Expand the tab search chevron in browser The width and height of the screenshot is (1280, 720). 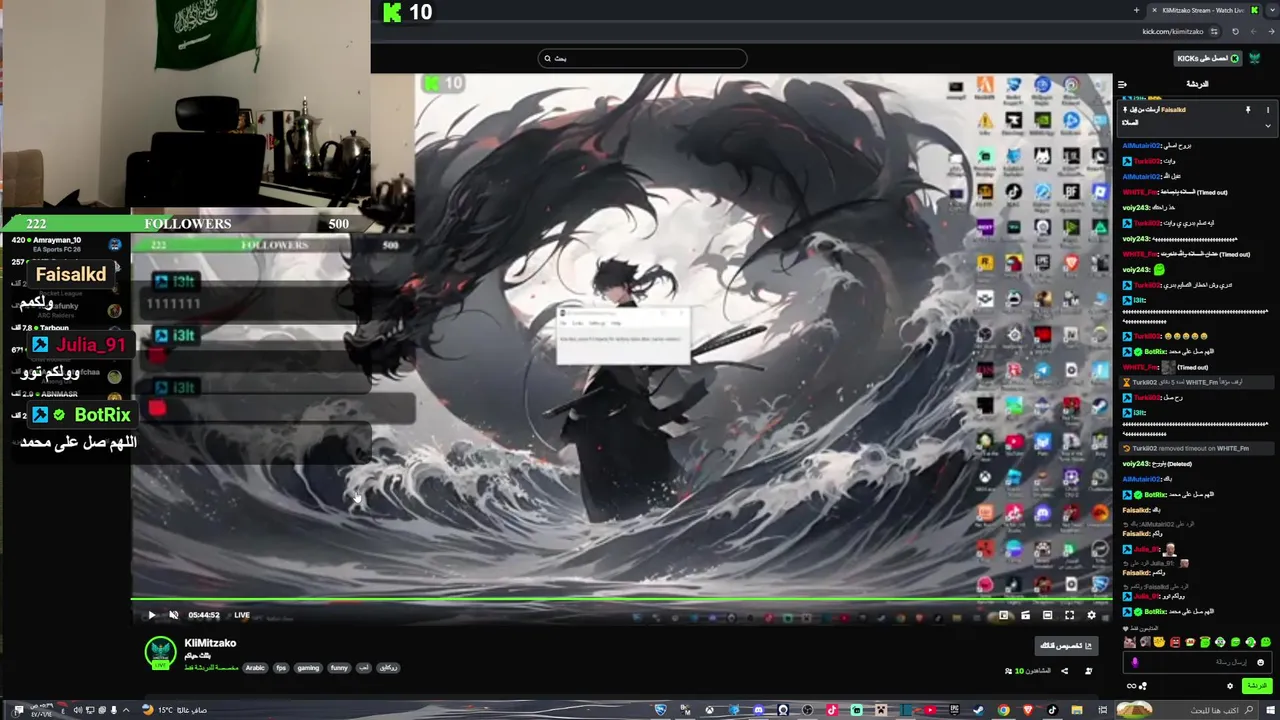(x=1272, y=10)
